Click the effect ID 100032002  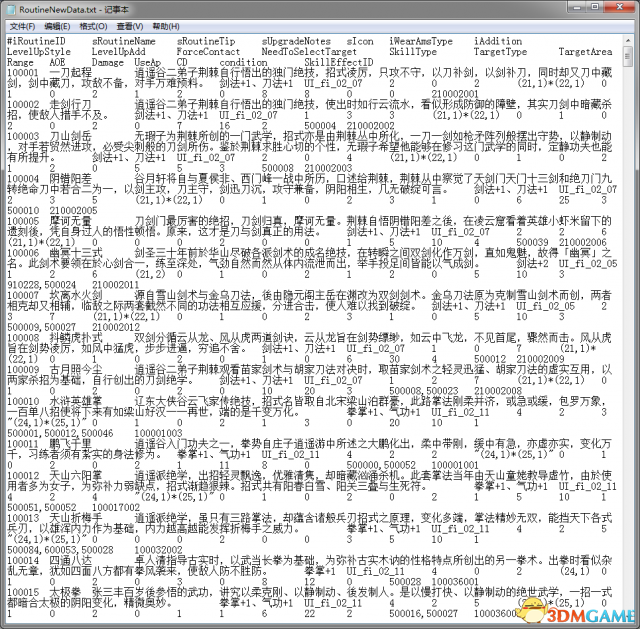coord(158,551)
